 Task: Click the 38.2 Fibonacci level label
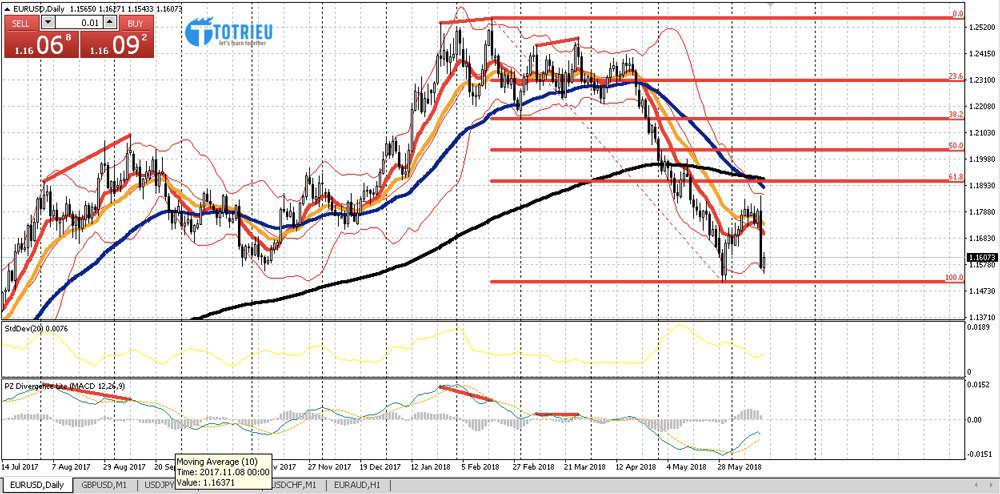point(955,115)
